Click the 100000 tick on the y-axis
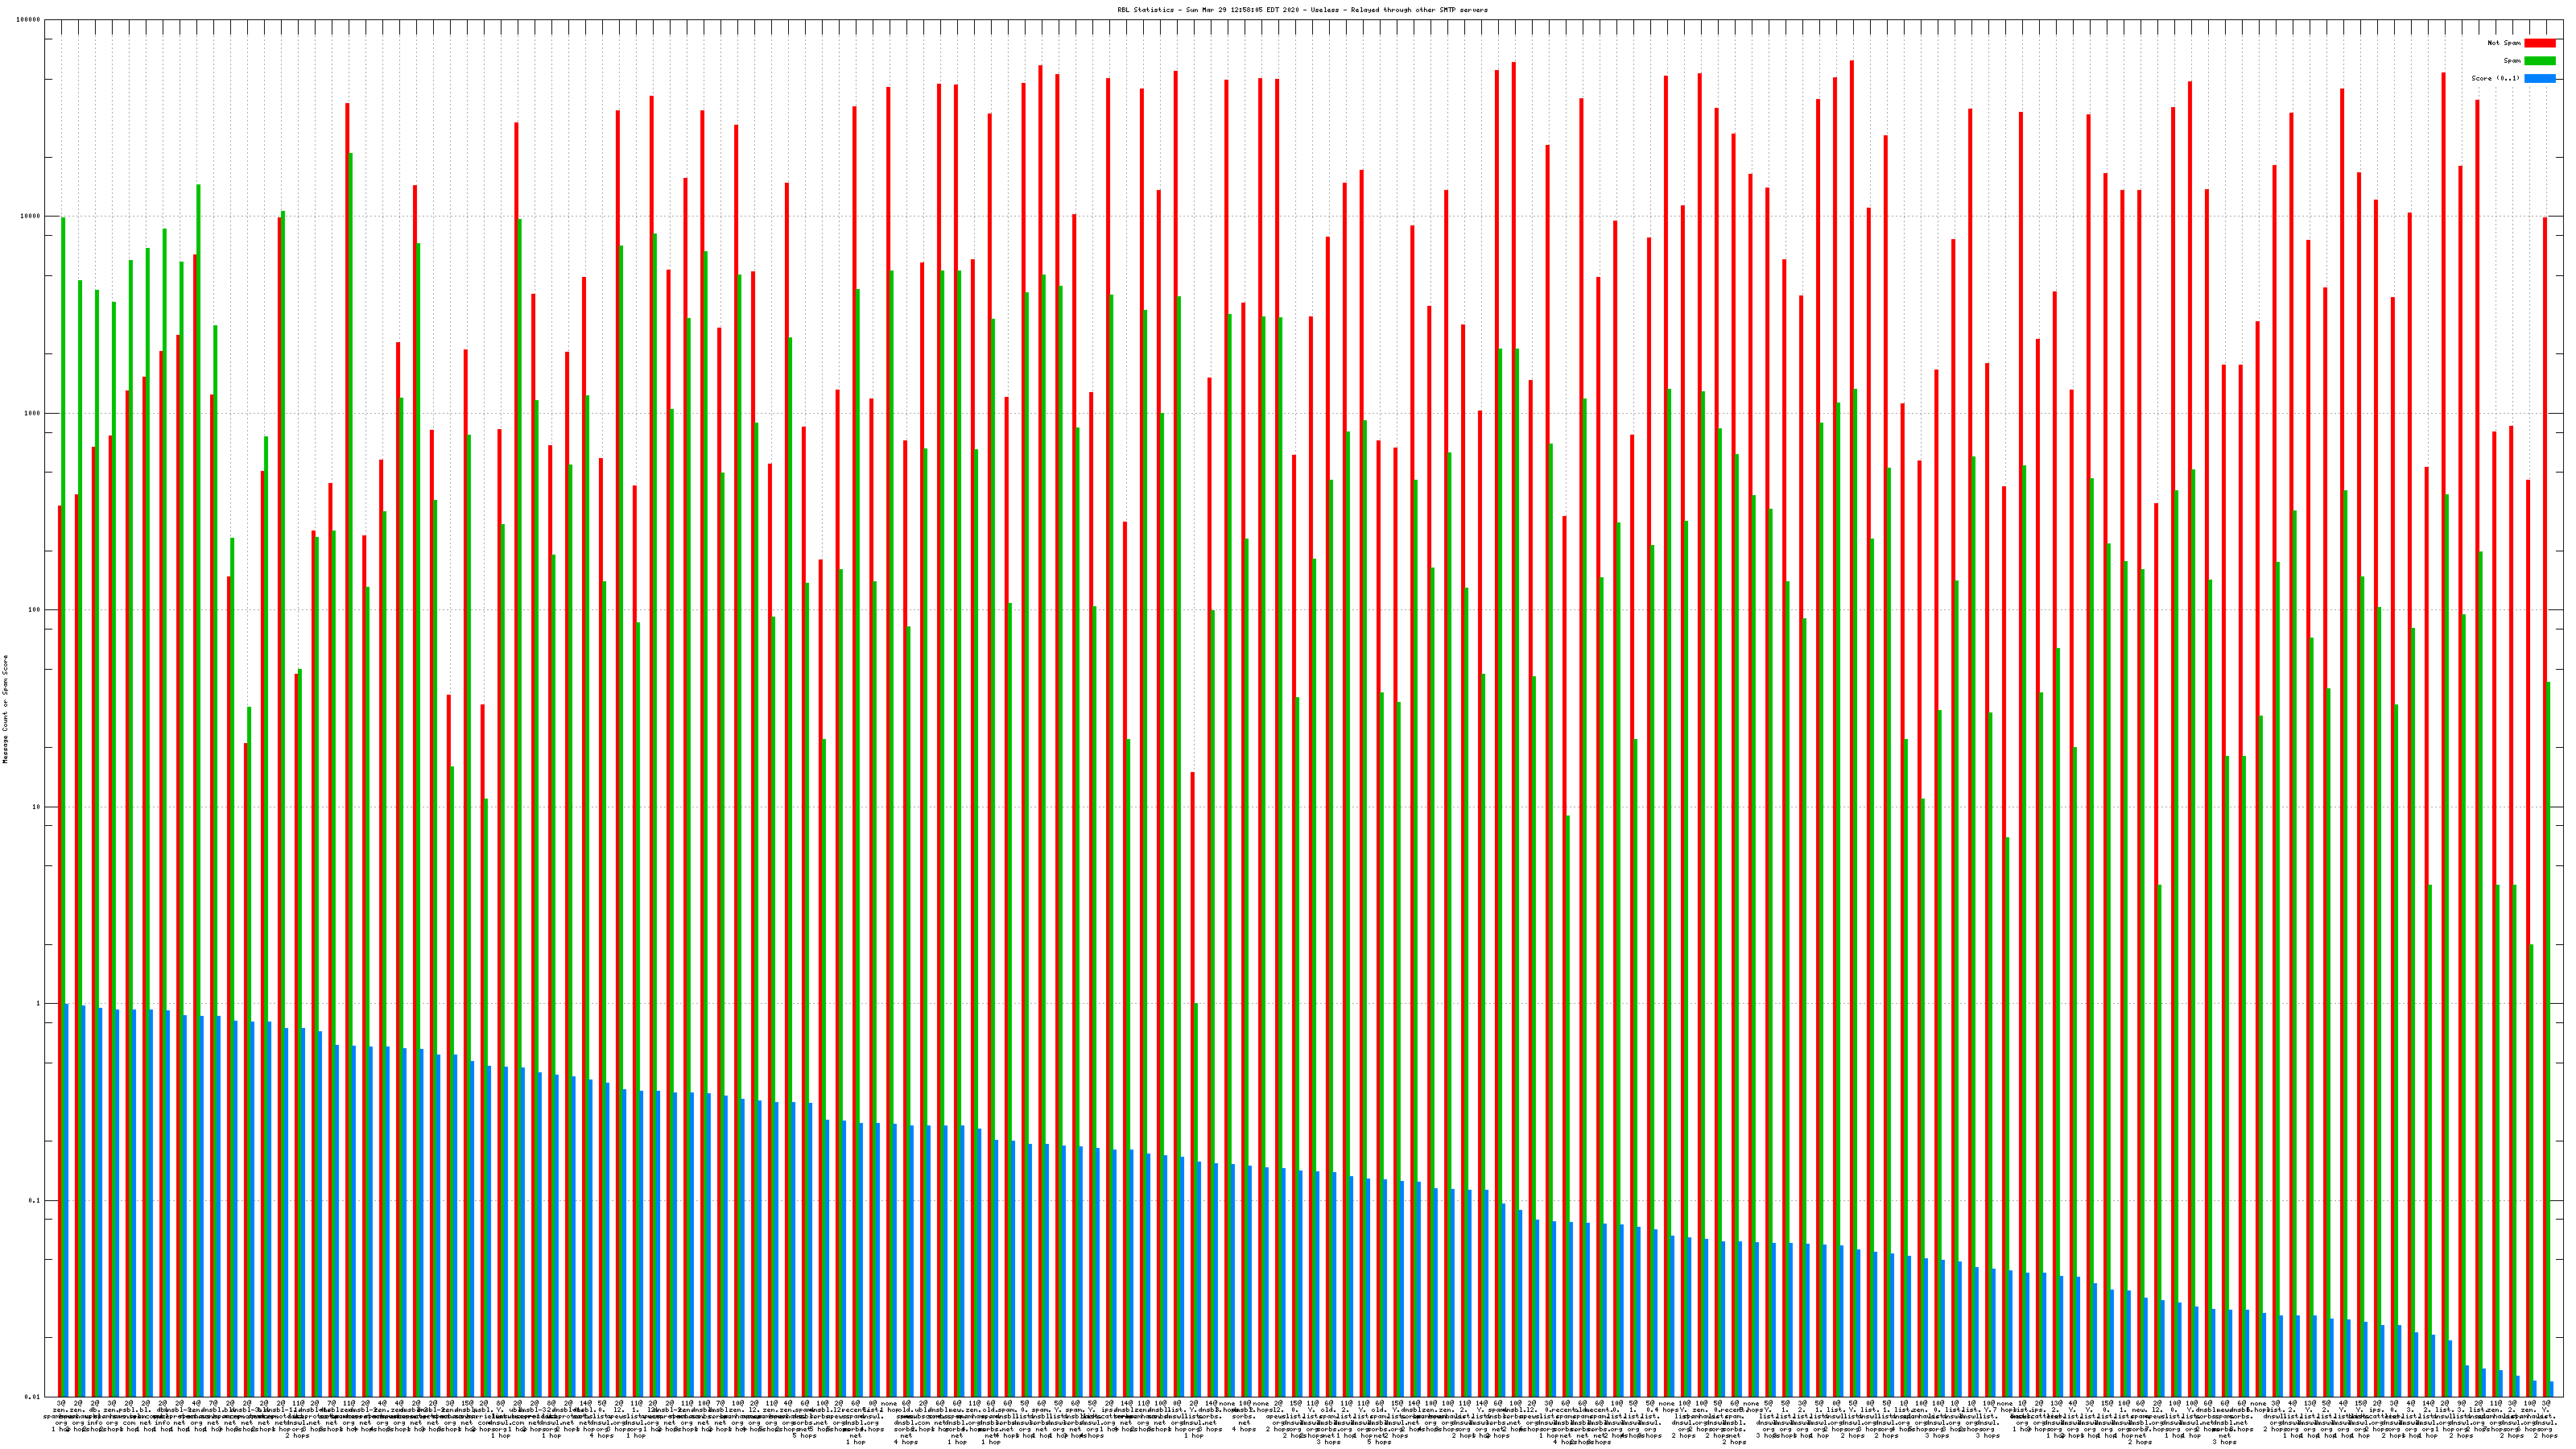 [30, 20]
